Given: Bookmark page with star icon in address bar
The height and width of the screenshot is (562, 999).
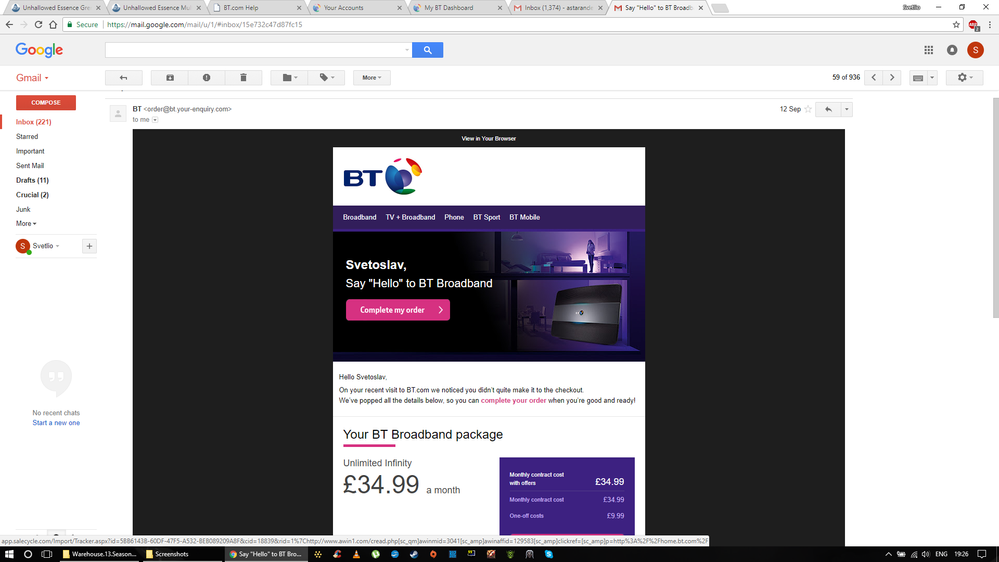Looking at the screenshot, I should (x=956, y=24).
